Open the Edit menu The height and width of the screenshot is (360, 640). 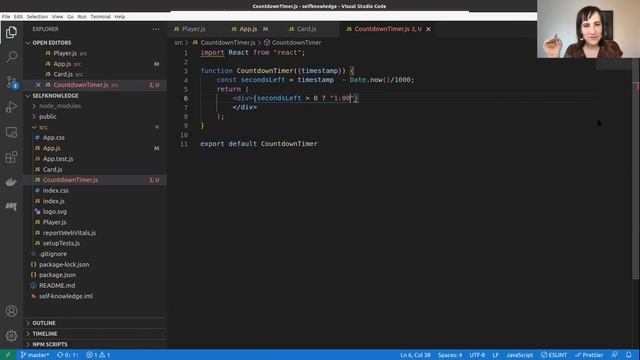(18, 17)
